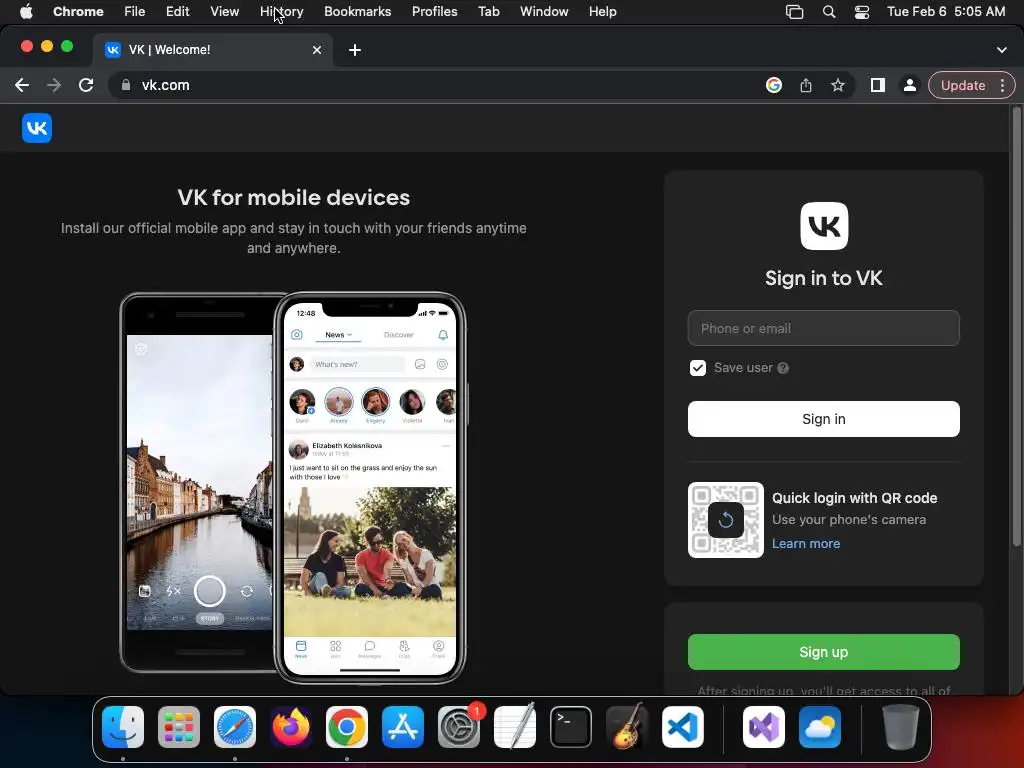Image resolution: width=1024 pixels, height=768 pixels.
Task: Bookmark this tab with the star icon
Action: coord(838,86)
